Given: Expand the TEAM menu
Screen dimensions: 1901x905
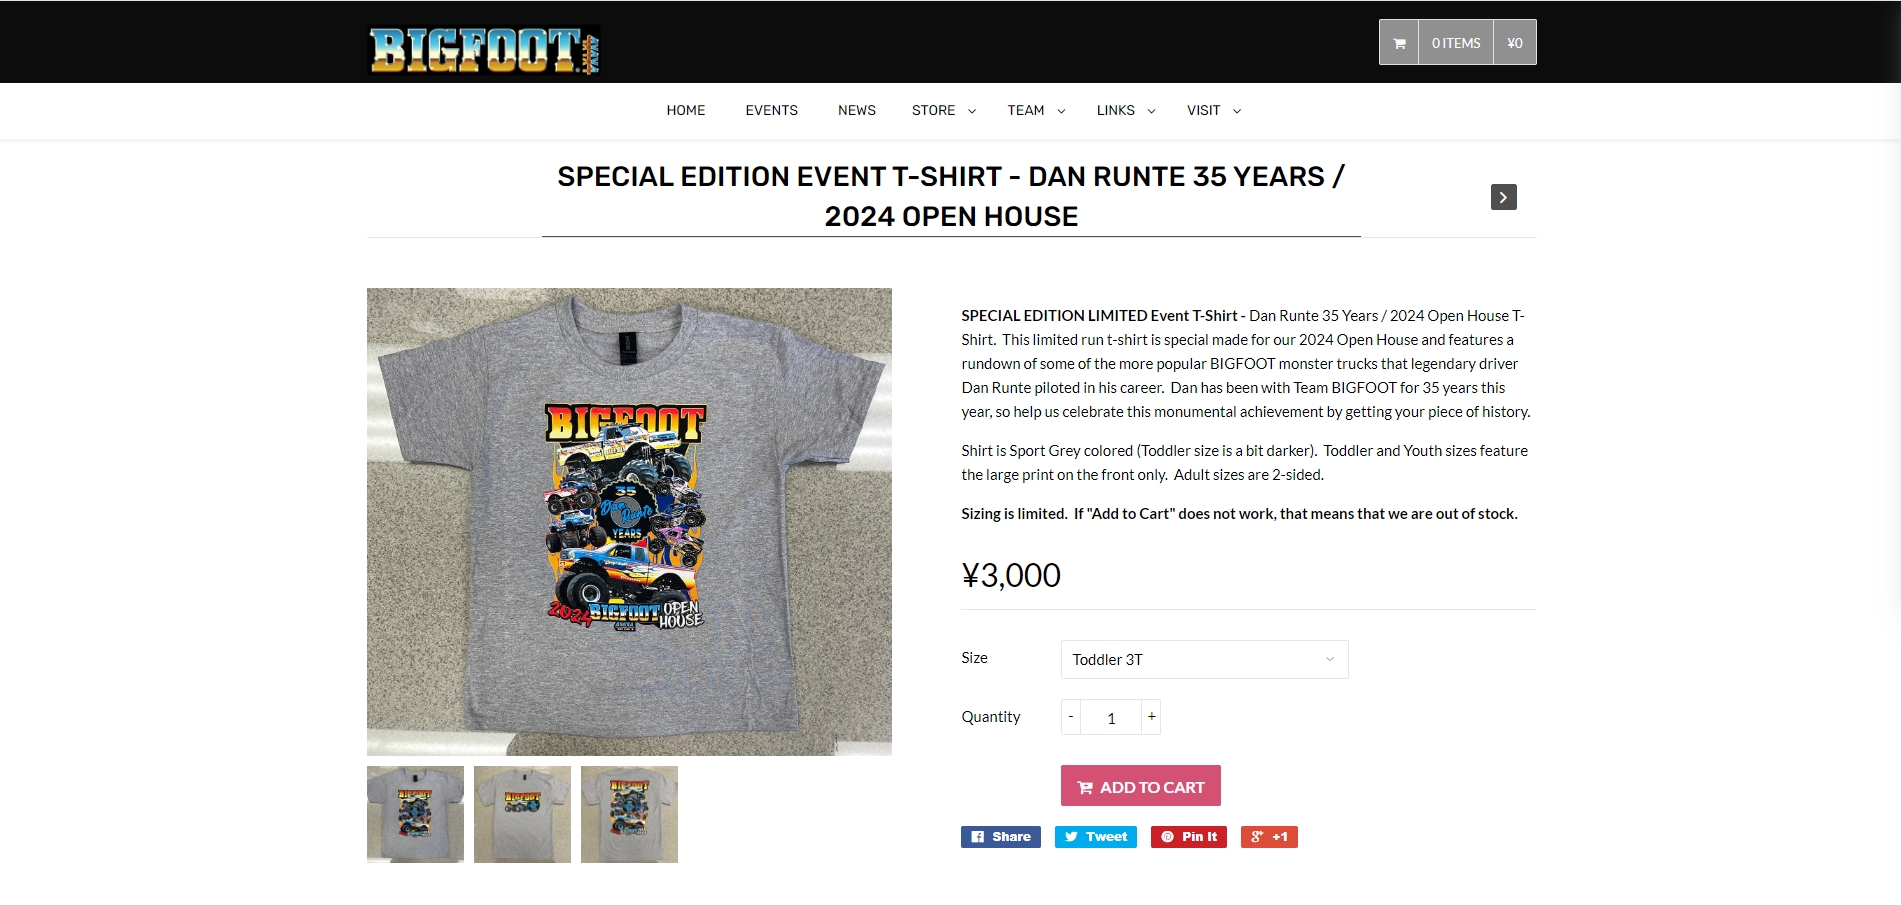Looking at the screenshot, I should click(x=1035, y=111).
